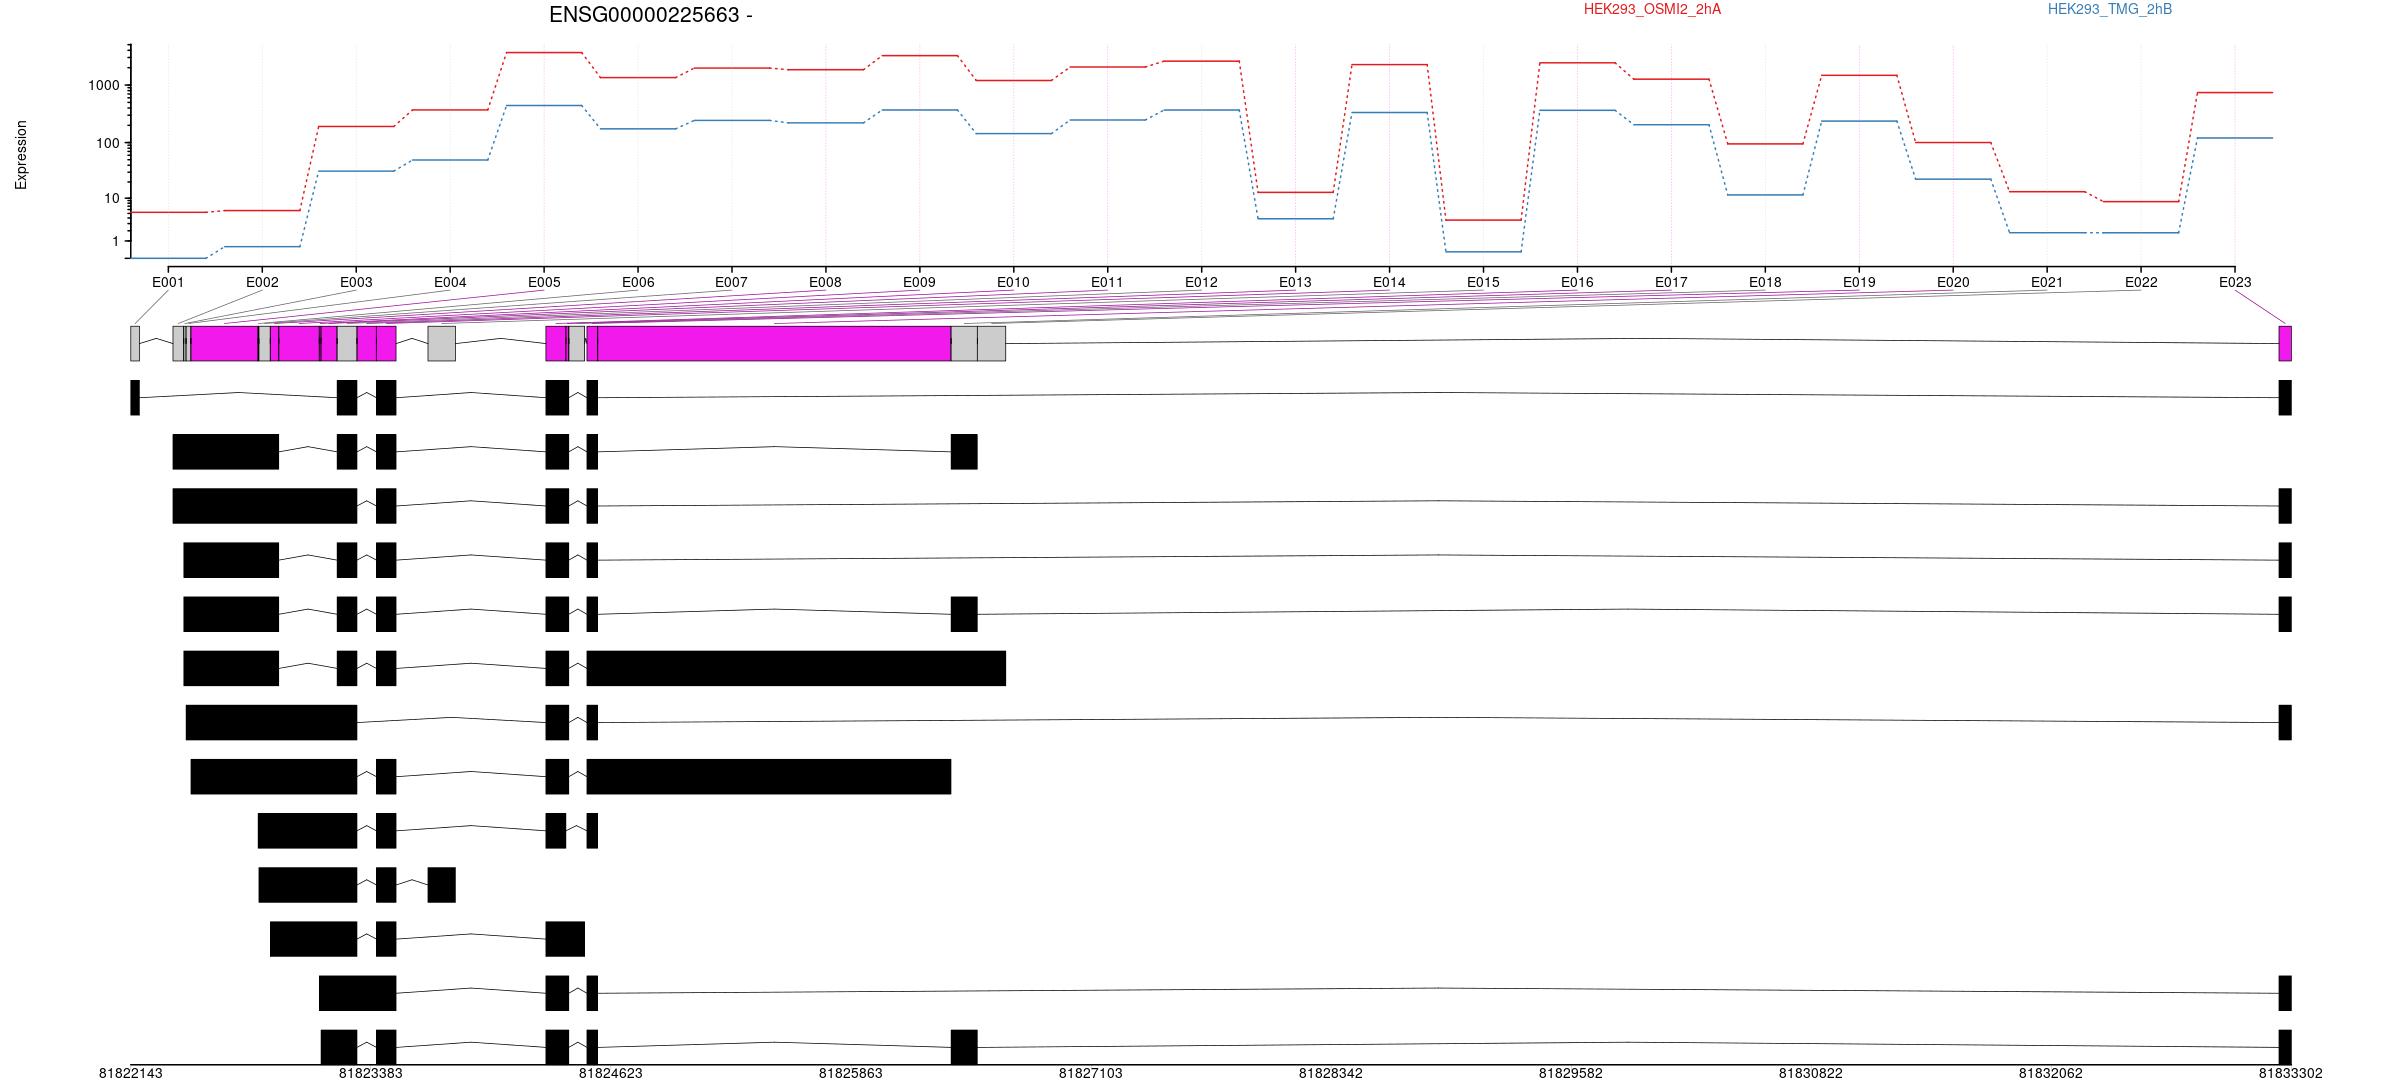
Task: Click the E005 exon label
Action: (x=544, y=282)
